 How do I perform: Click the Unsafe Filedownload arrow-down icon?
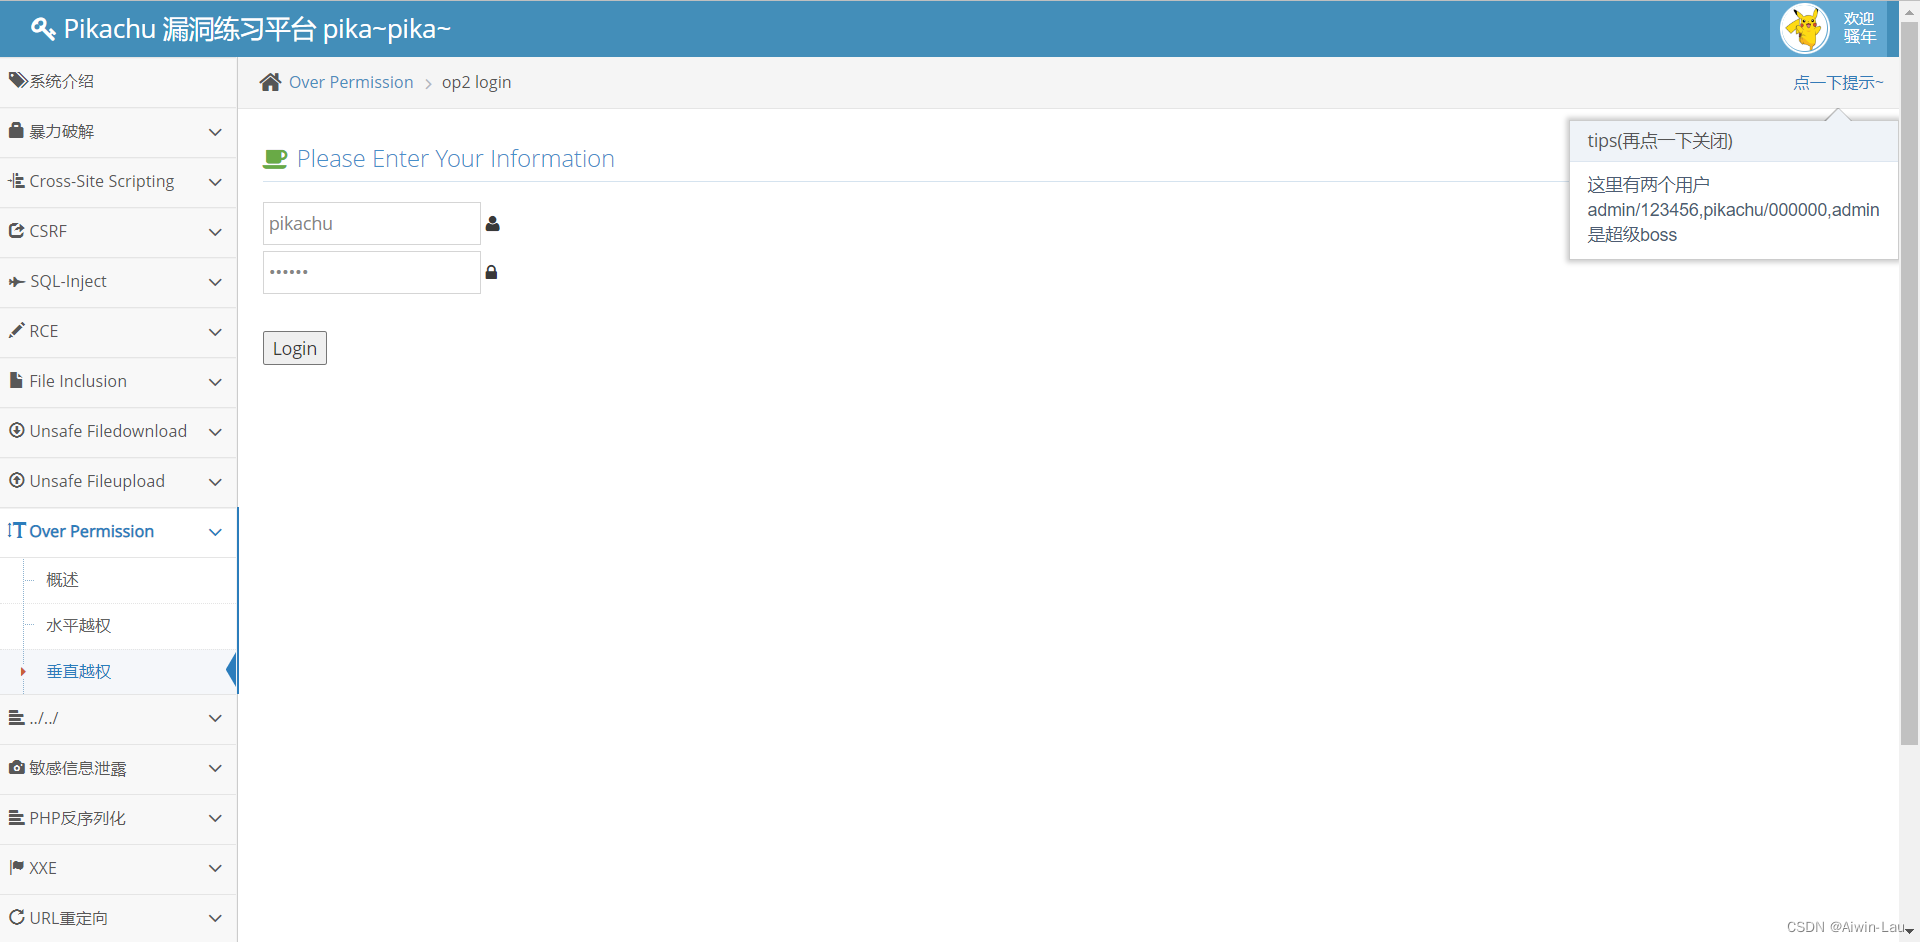point(17,430)
